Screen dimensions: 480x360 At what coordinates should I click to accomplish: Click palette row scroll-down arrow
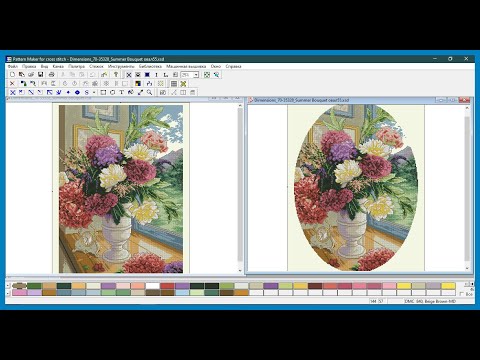pyautogui.click(x=8, y=293)
